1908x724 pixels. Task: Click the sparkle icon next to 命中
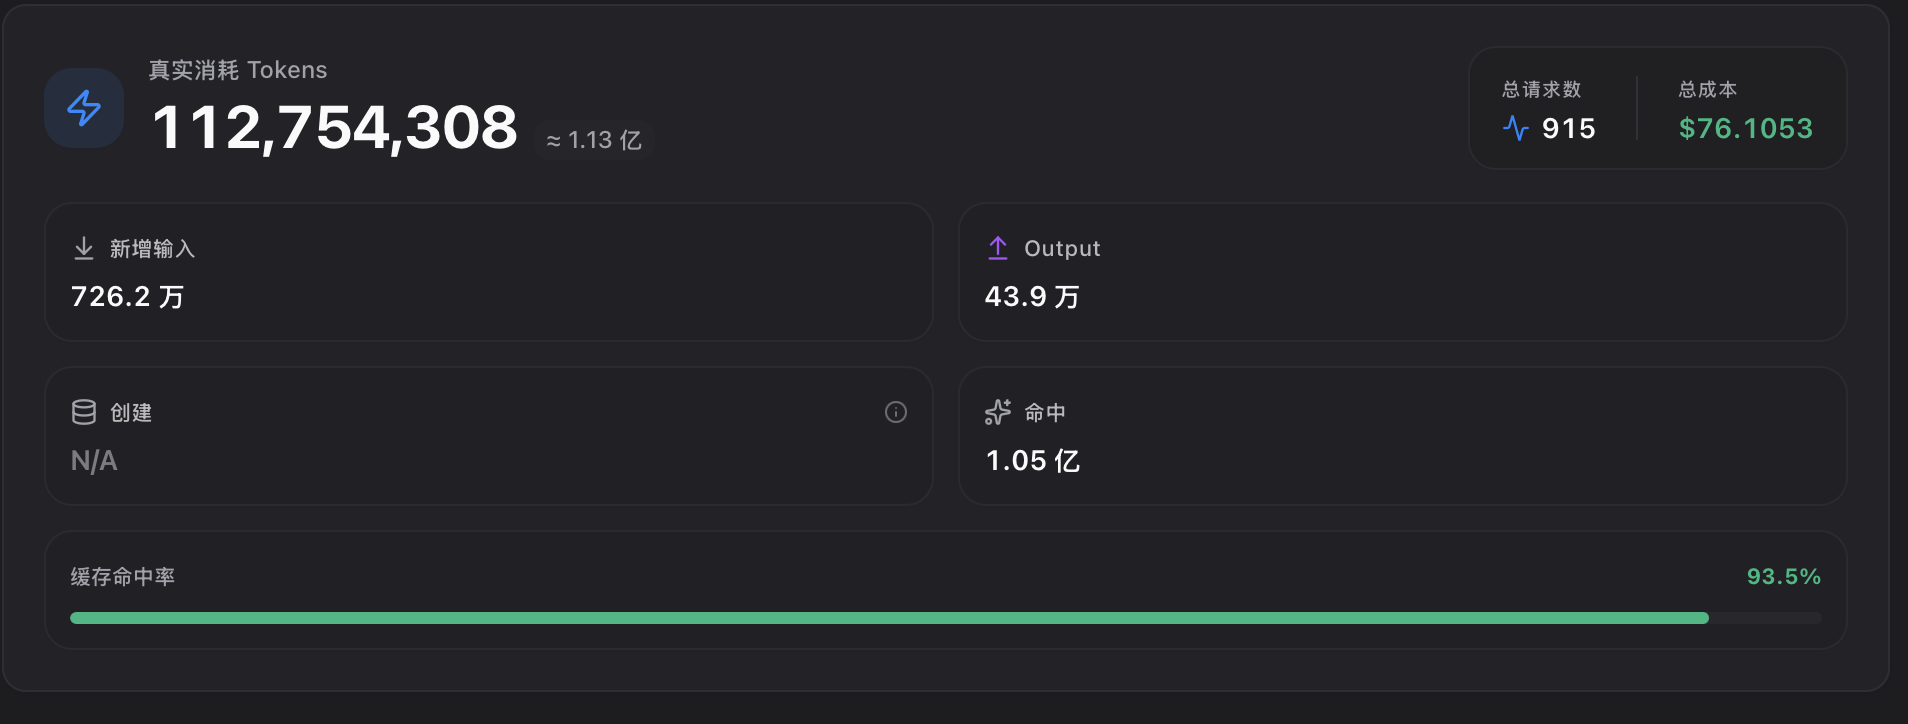point(998,412)
